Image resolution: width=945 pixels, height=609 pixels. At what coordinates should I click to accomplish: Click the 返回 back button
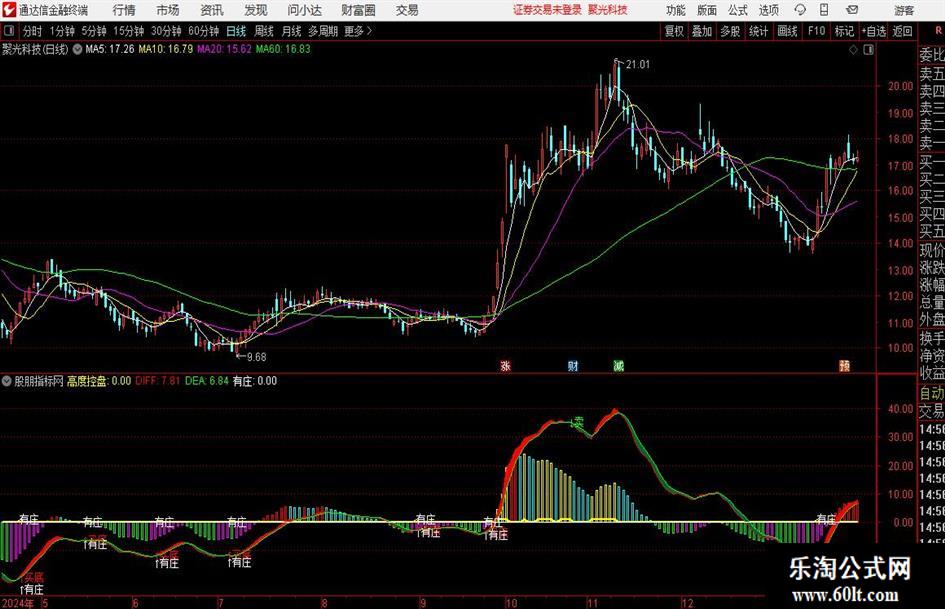pyautogui.click(x=902, y=31)
